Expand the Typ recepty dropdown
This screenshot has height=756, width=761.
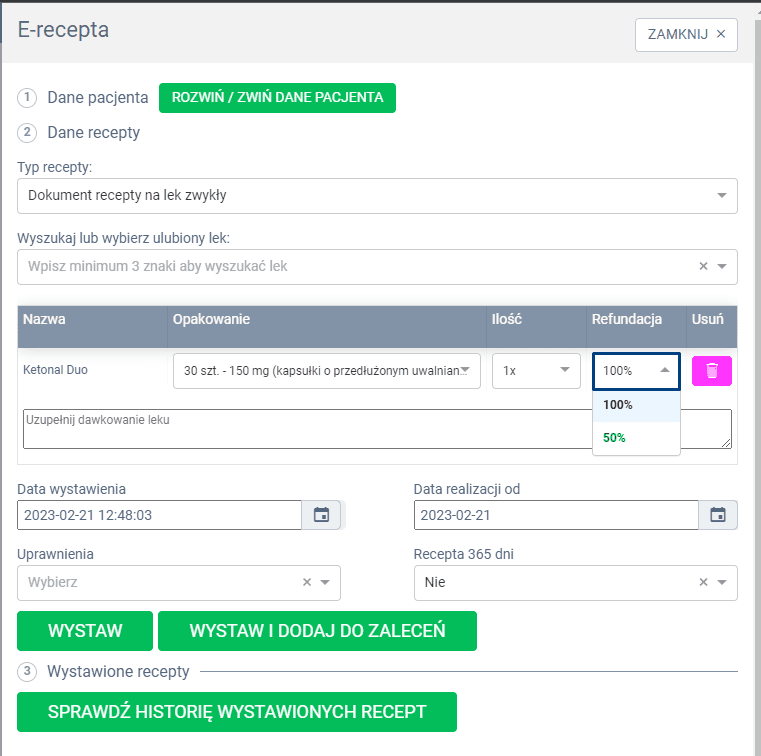(722, 196)
